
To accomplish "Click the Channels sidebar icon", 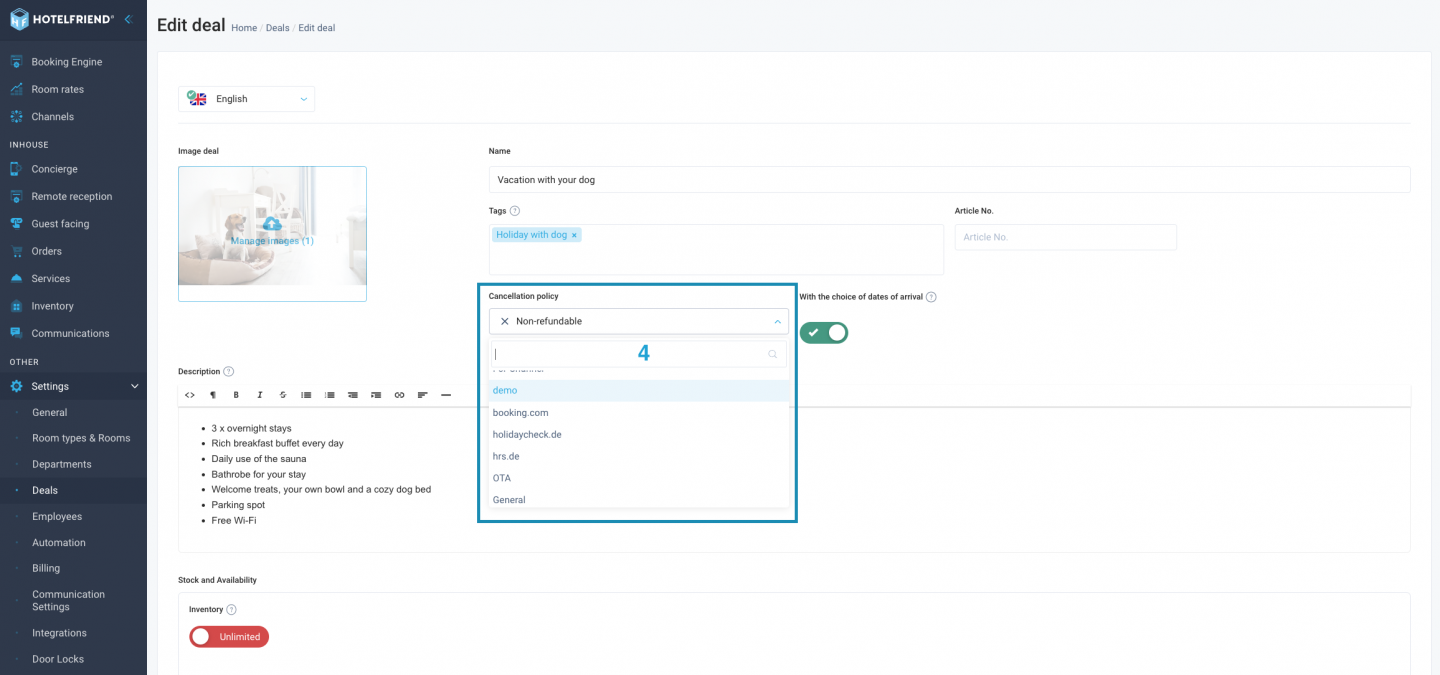I will [16, 117].
